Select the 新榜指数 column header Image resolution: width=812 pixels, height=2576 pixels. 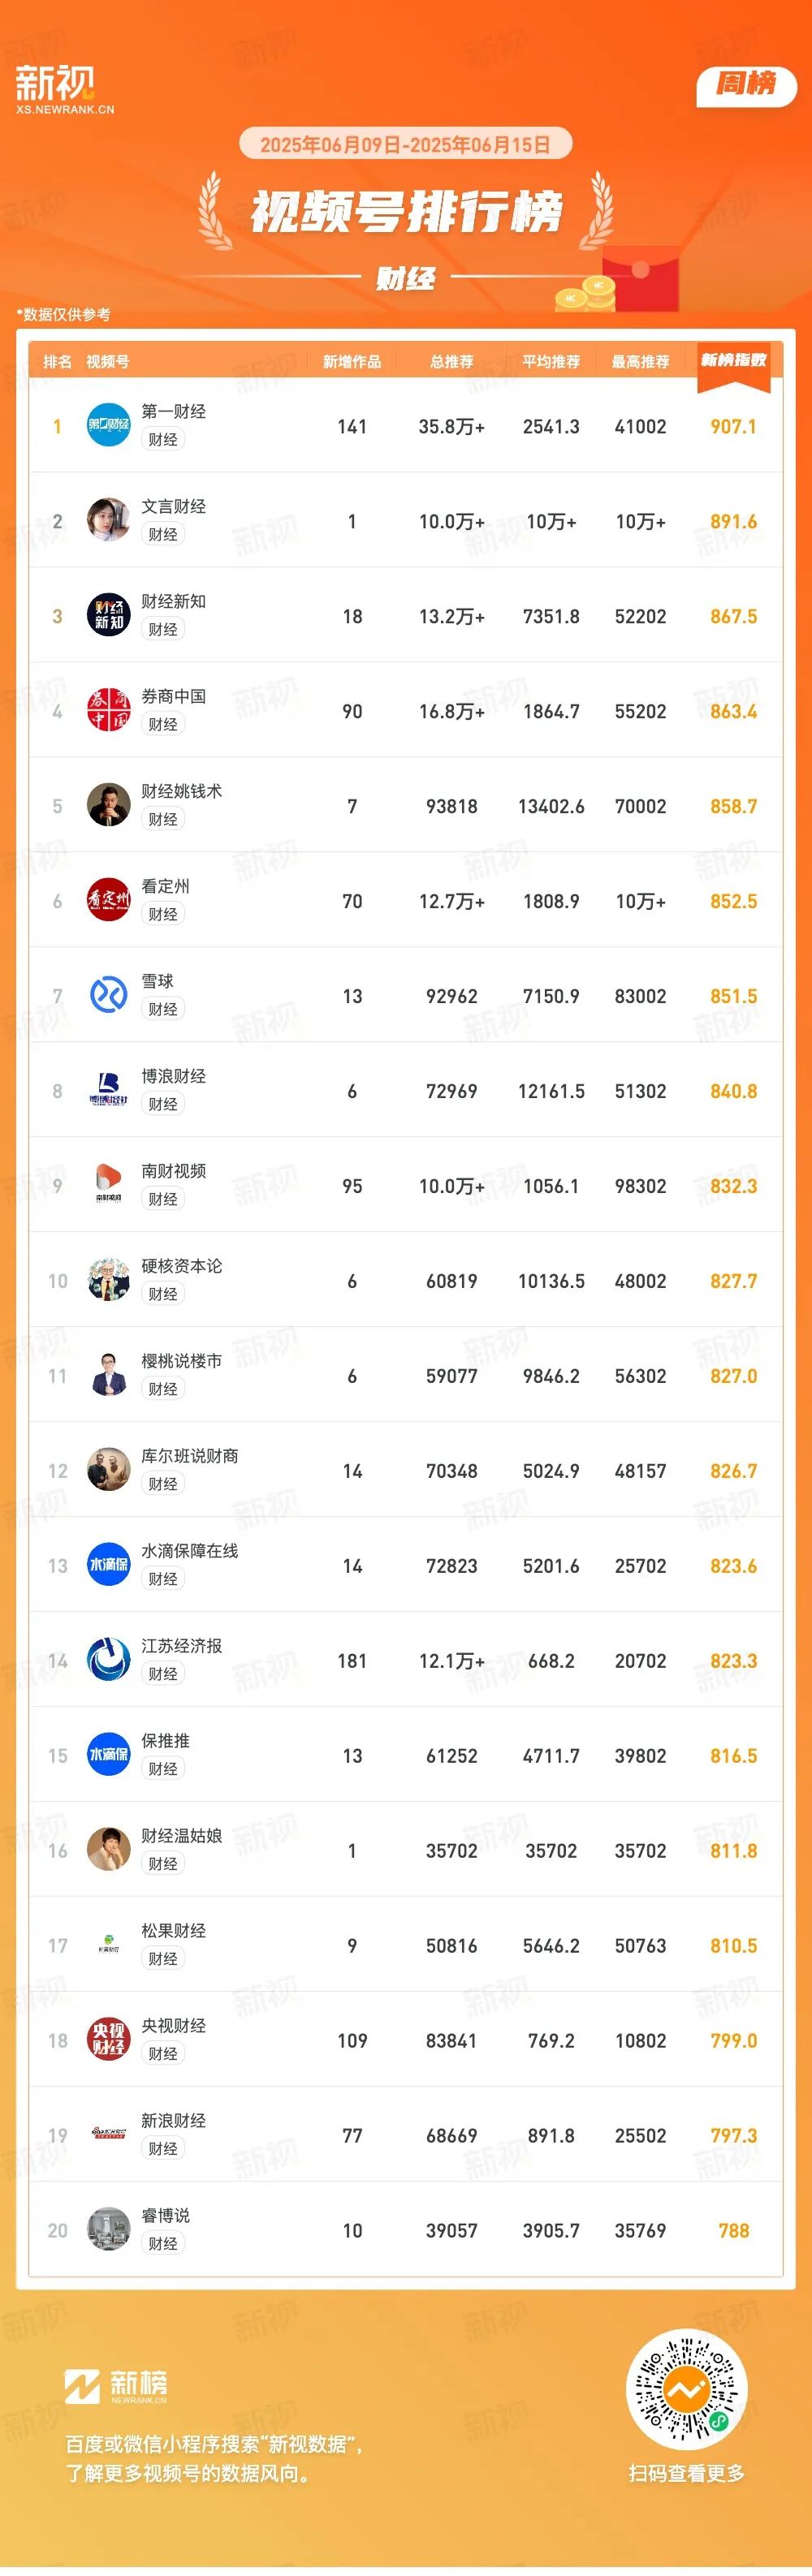point(733,361)
